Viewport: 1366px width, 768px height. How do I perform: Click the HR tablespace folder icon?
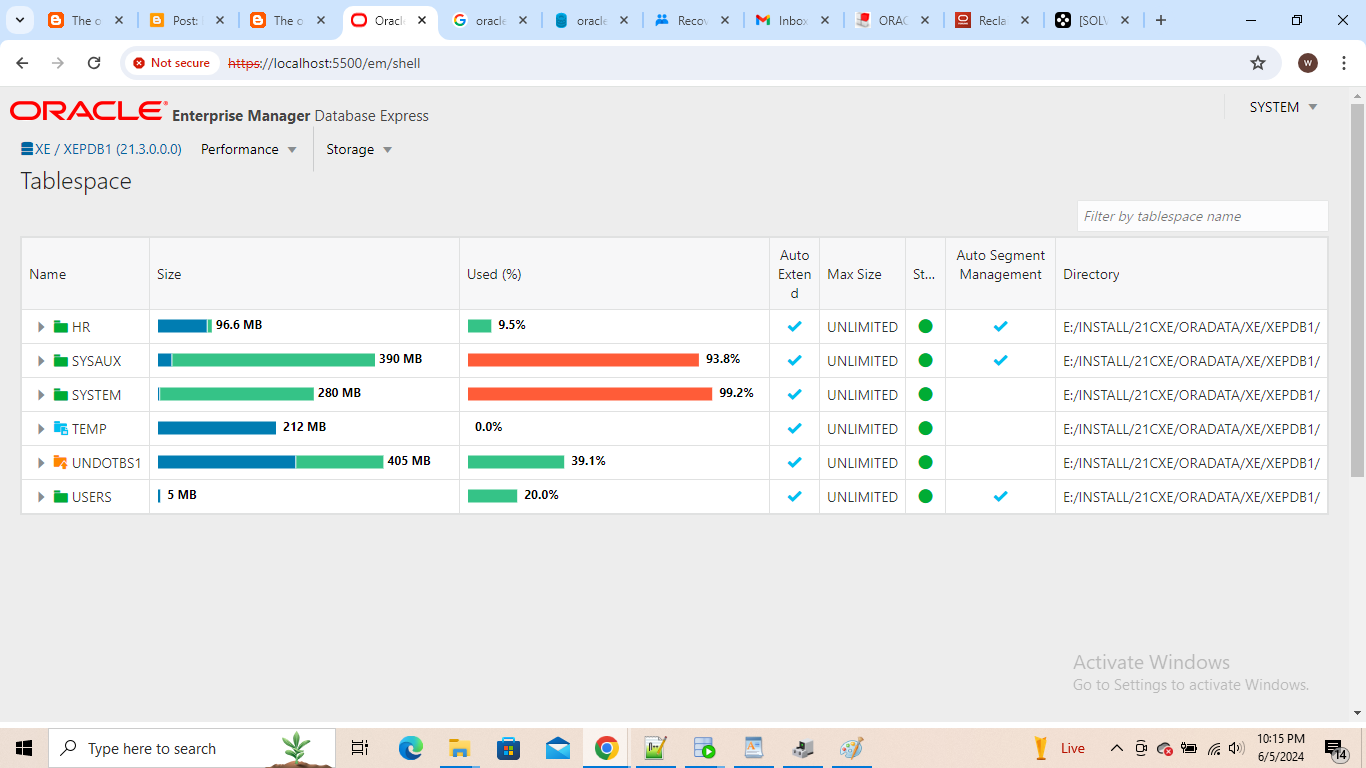point(61,327)
